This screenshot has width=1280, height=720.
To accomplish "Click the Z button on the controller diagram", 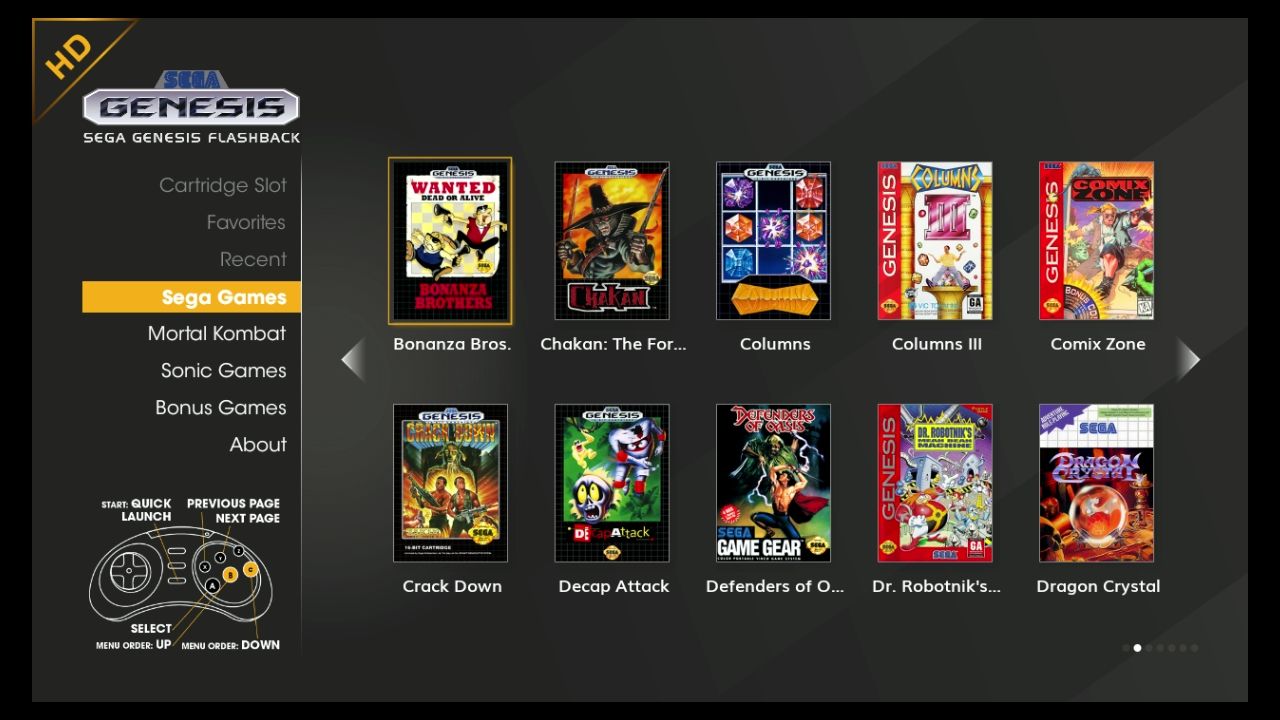I will point(239,551).
